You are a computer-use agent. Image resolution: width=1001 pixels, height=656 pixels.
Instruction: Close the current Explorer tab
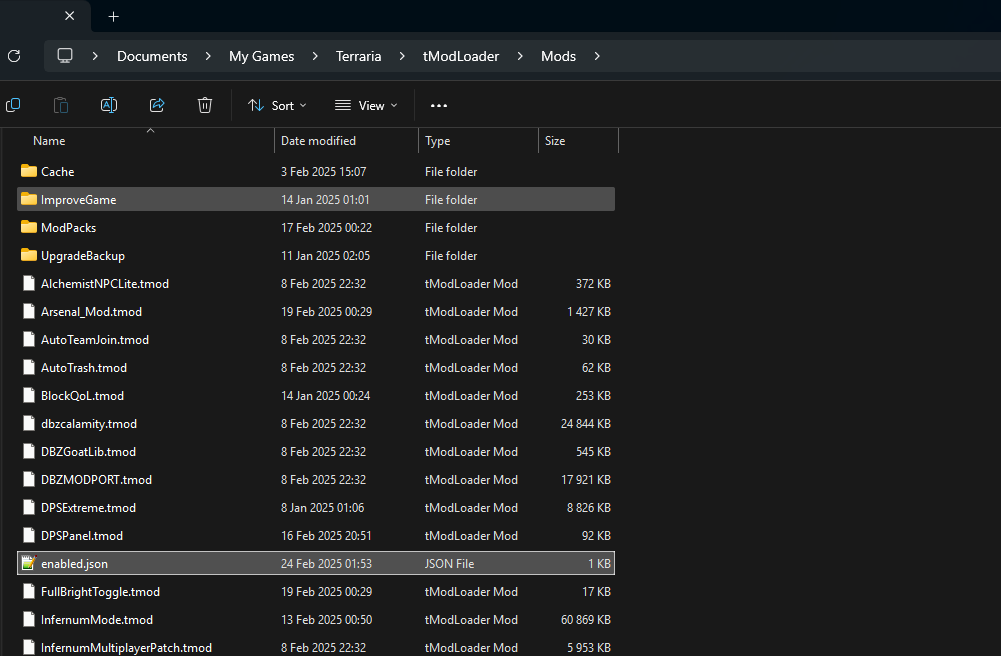(x=70, y=16)
